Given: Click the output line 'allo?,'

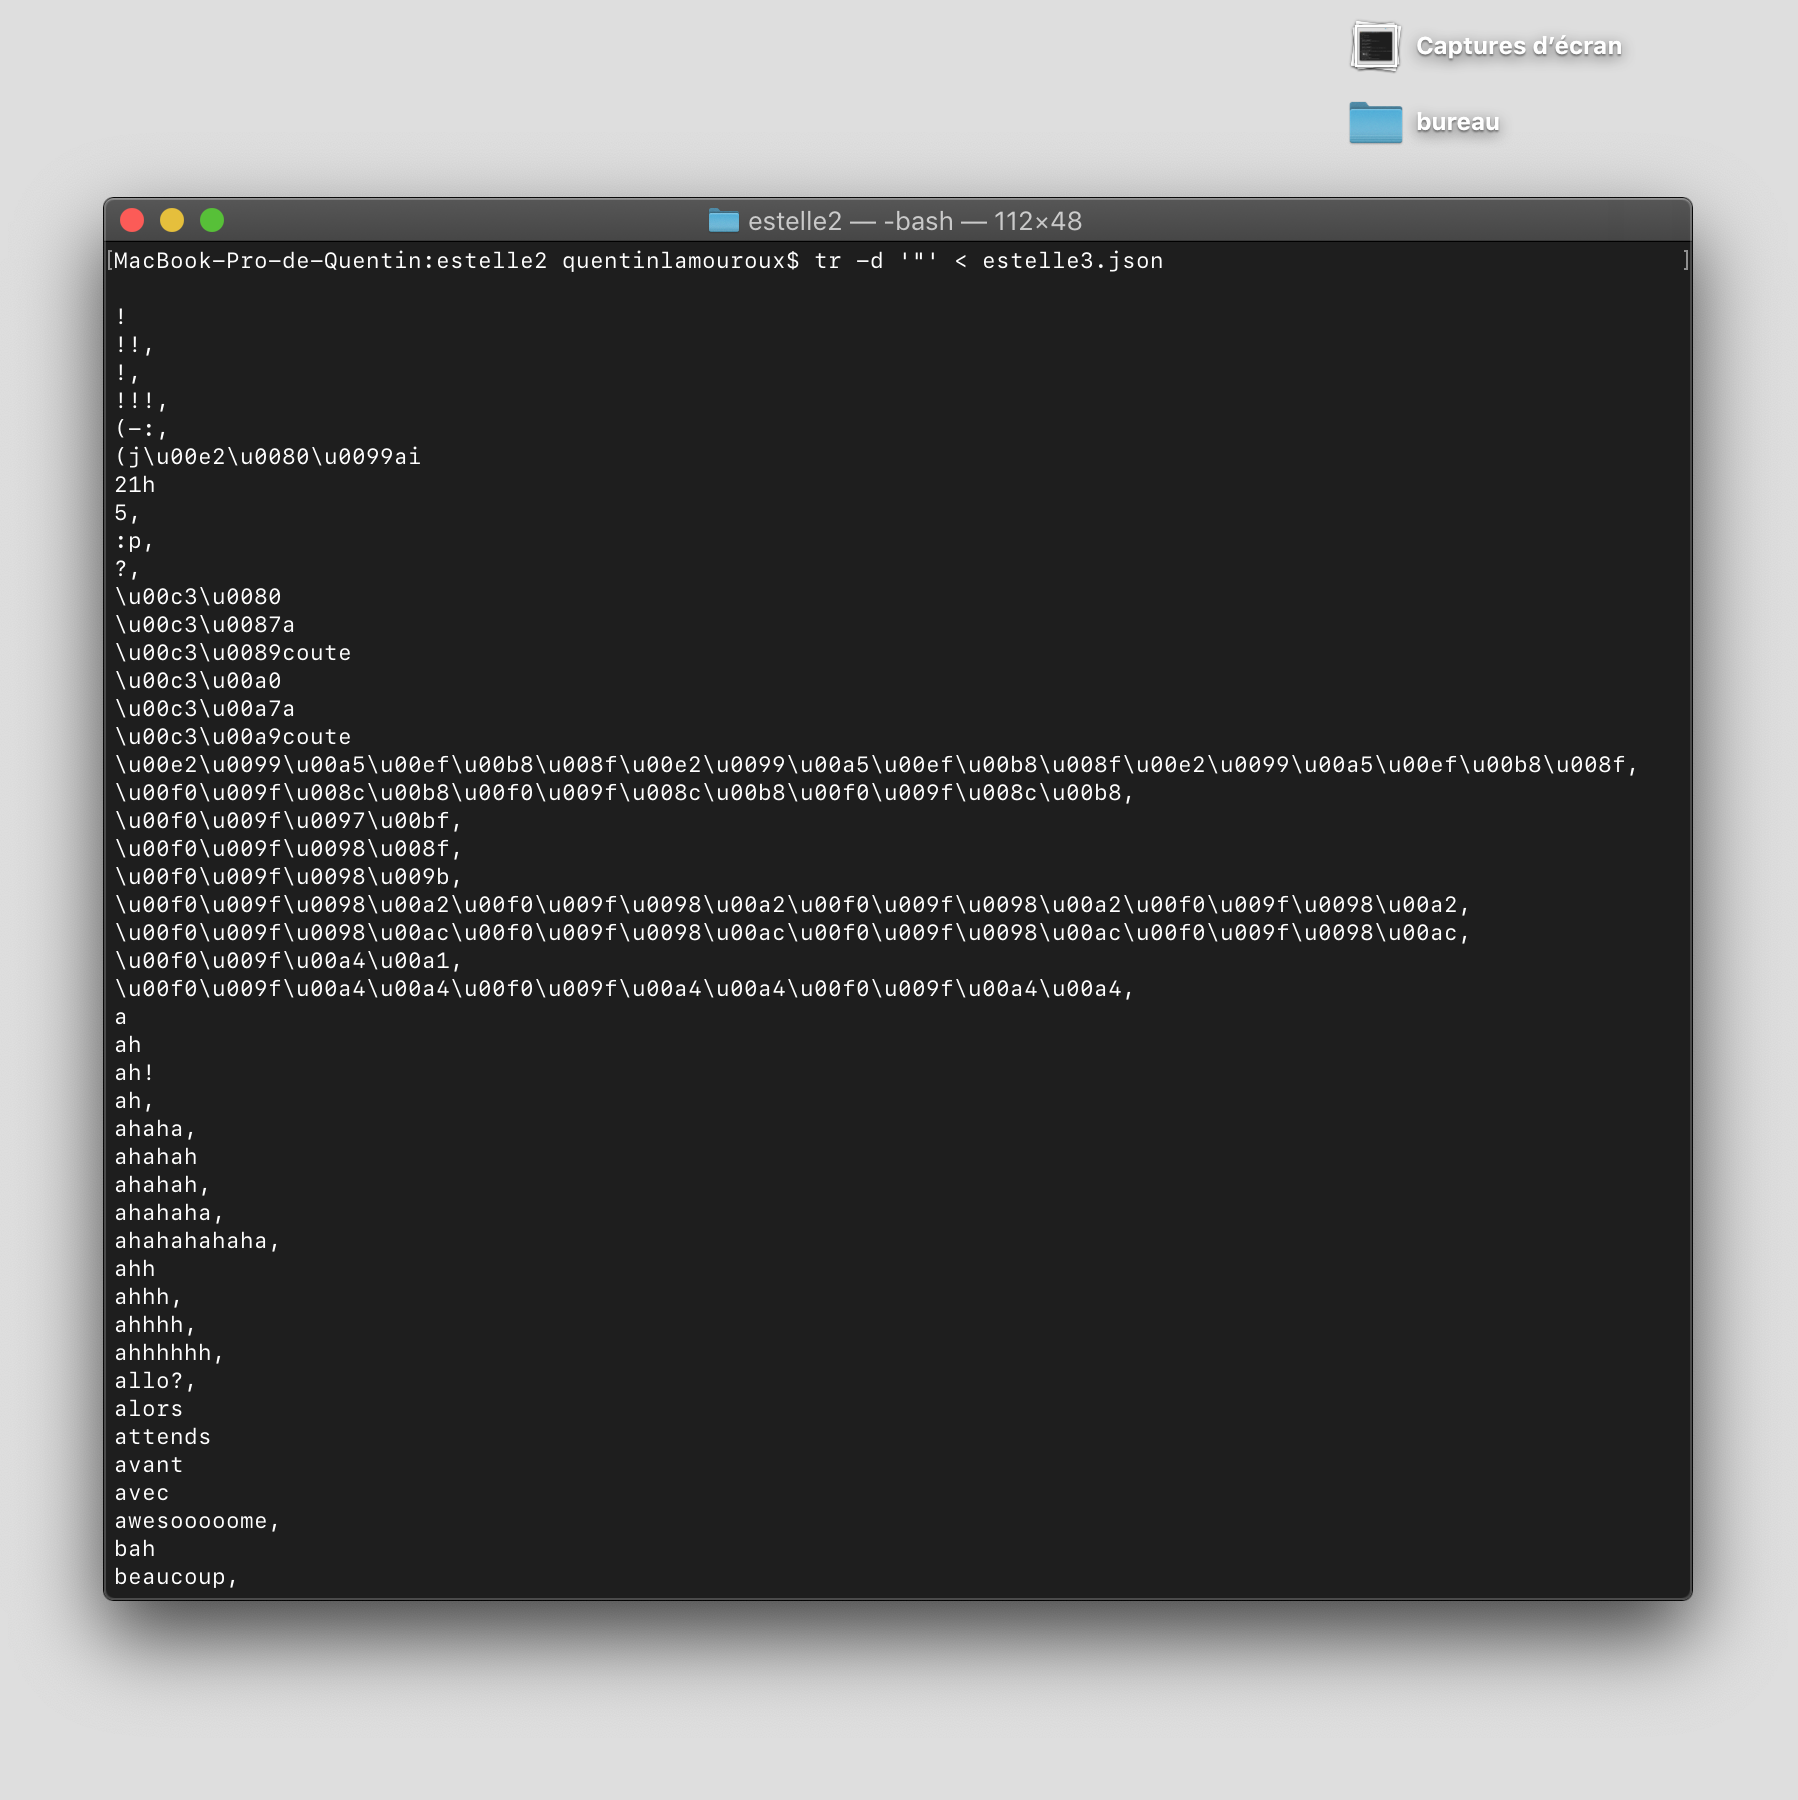Looking at the screenshot, I should (155, 1381).
